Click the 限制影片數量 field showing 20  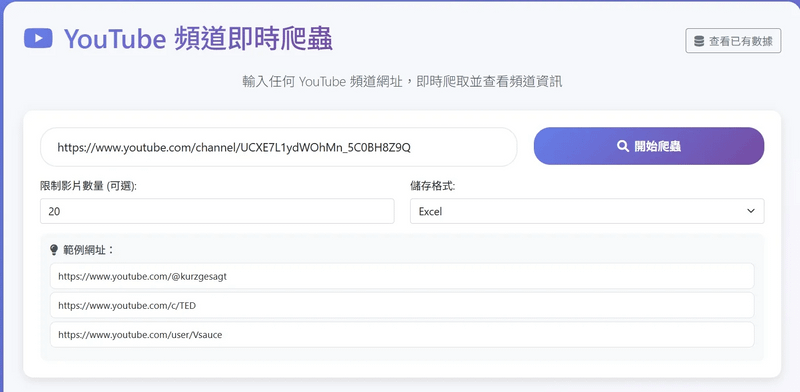[x=217, y=211]
